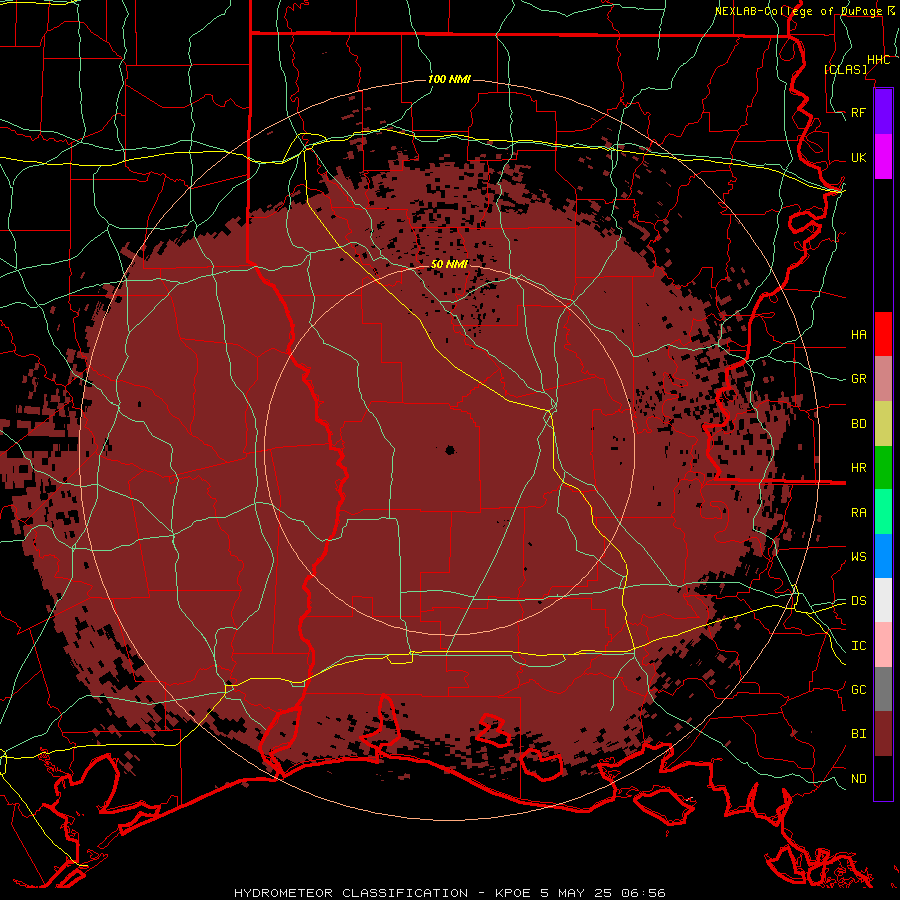
Task: Click the BD yellow legend swatch
Action: pos(883,424)
